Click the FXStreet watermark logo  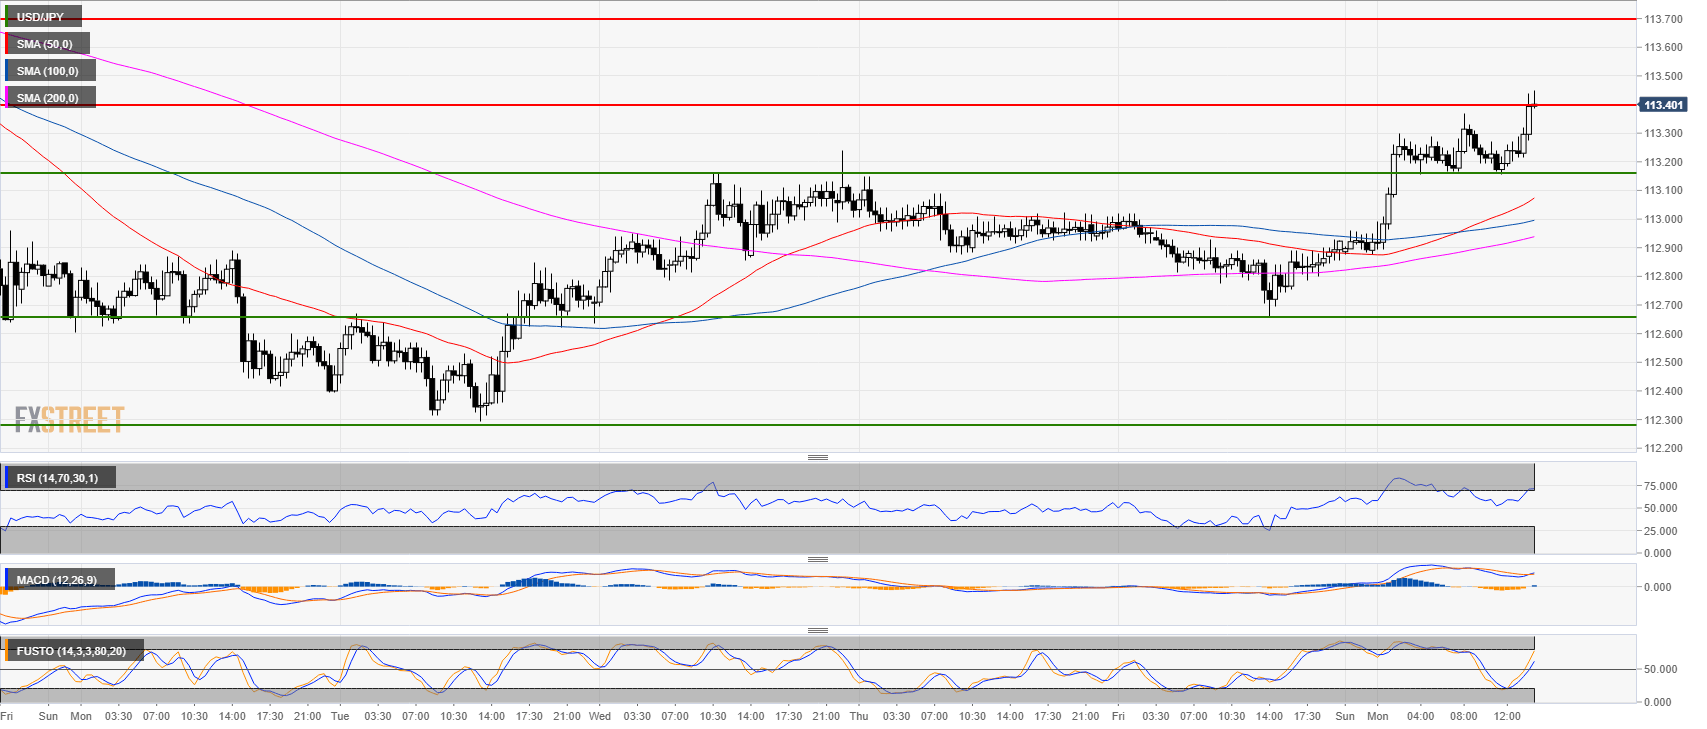(69, 419)
